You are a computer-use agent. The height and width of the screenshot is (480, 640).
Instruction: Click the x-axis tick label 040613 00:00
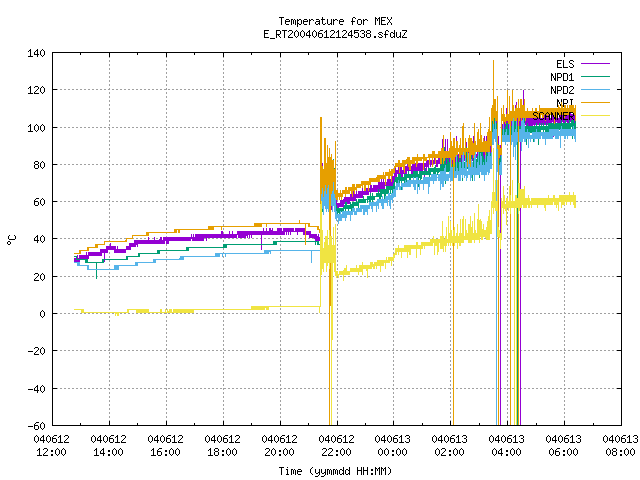click(393, 446)
